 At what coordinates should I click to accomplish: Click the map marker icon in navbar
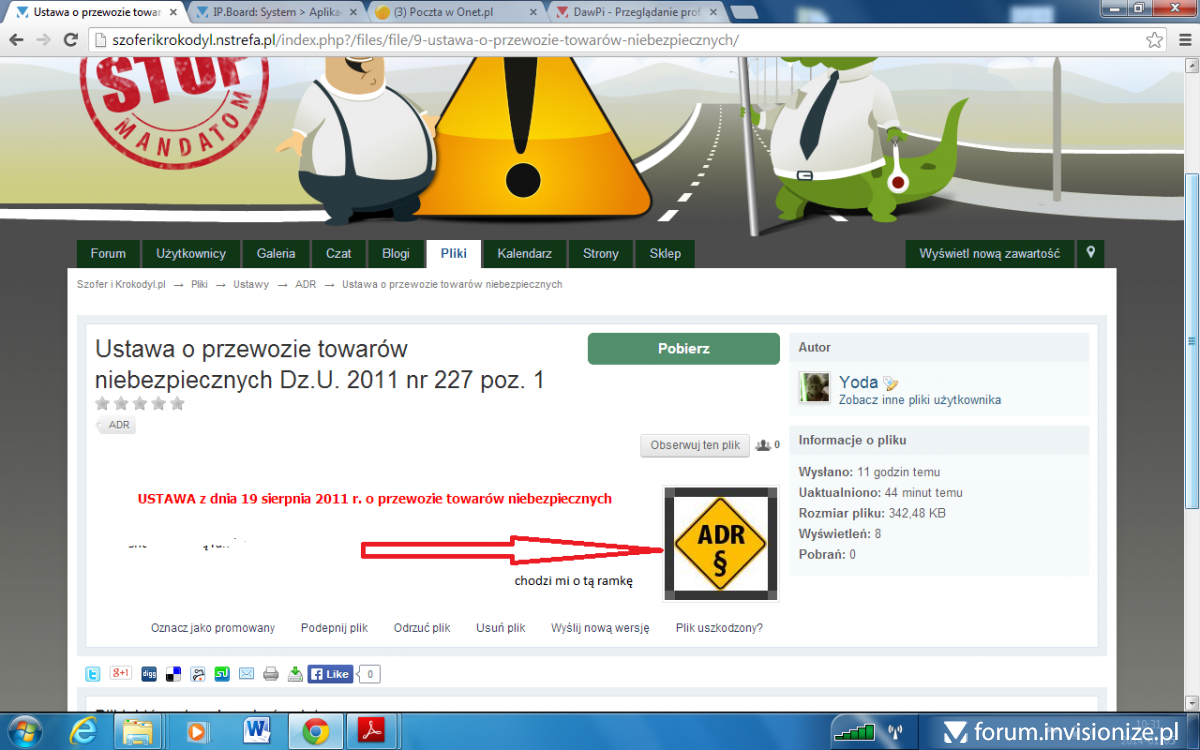[x=1090, y=253]
